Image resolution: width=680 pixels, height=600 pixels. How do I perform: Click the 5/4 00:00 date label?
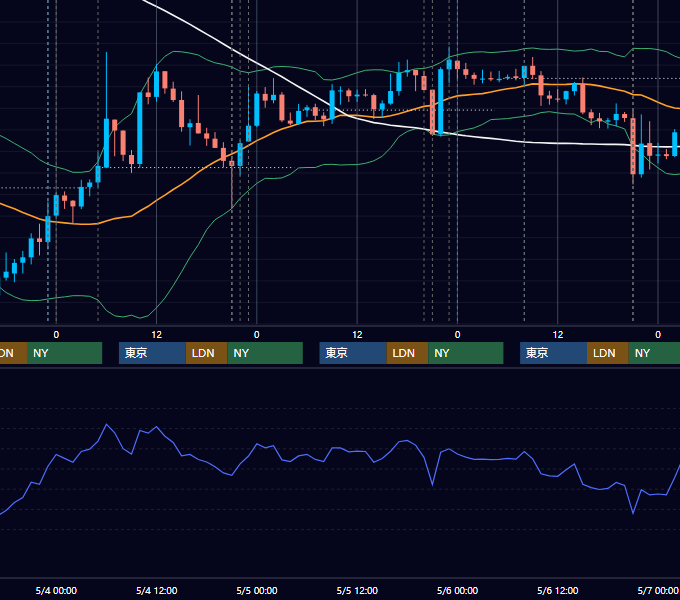[x=56, y=590]
